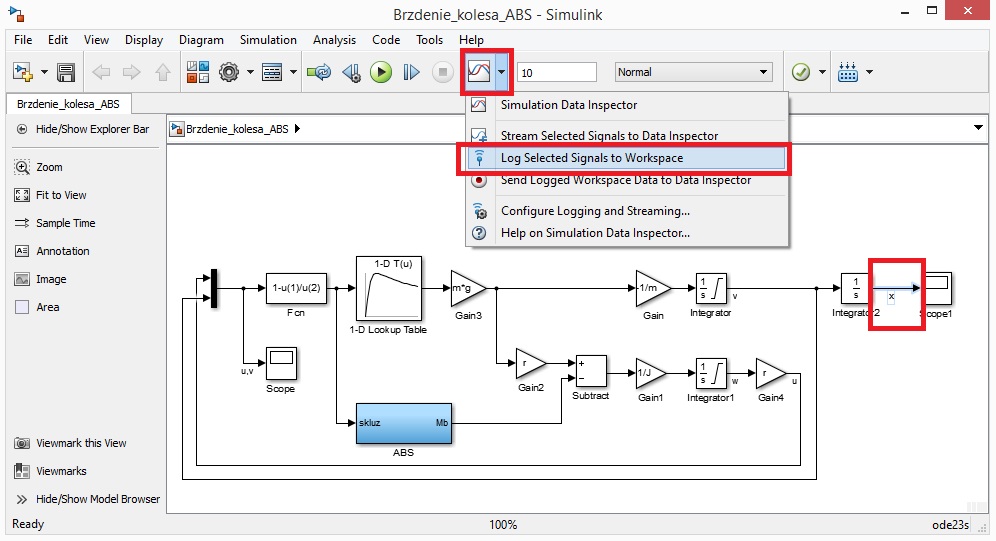Click the Step Forward icon
This screenshot has width=996, height=541.
click(x=412, y=72)
